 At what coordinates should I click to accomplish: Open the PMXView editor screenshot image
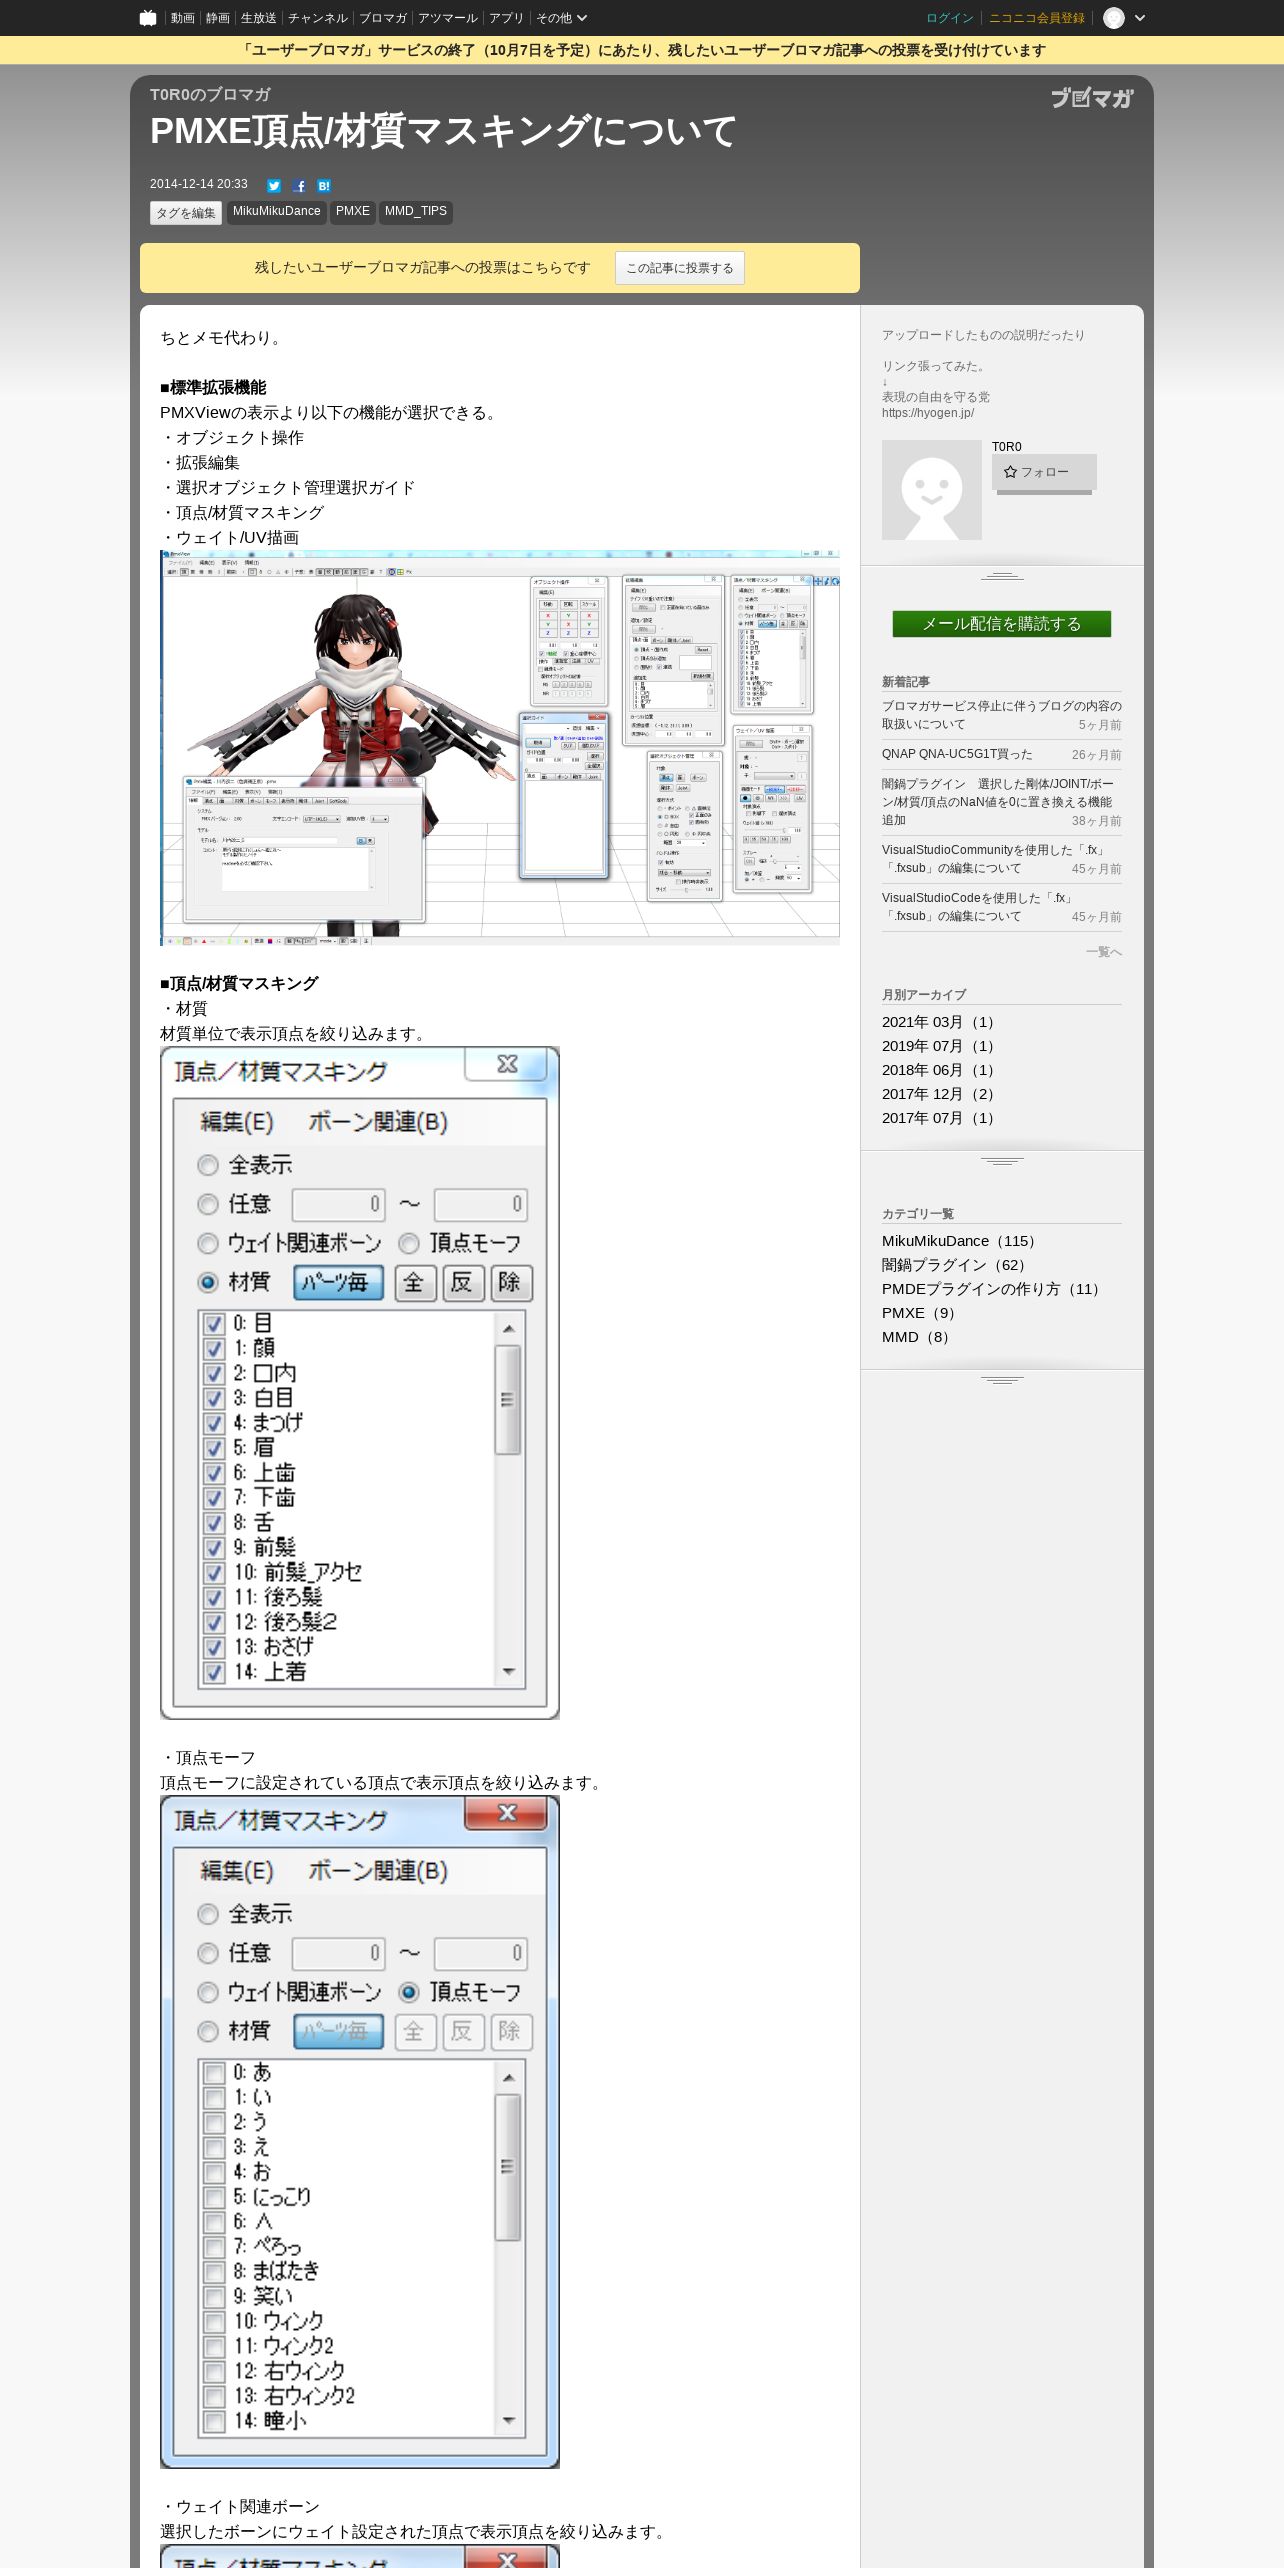click(x=500, y=748)
